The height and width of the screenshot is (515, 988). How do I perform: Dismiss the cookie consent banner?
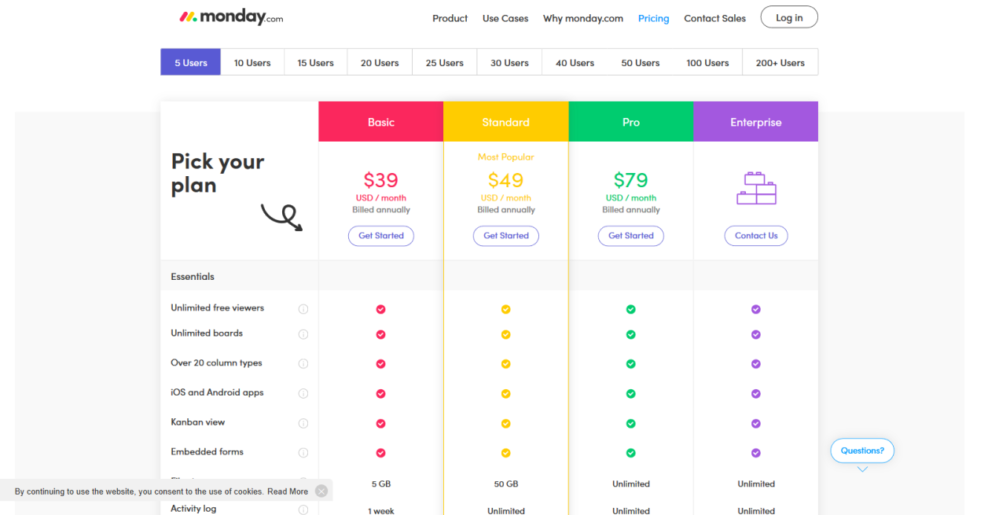(x=321, y=491)
